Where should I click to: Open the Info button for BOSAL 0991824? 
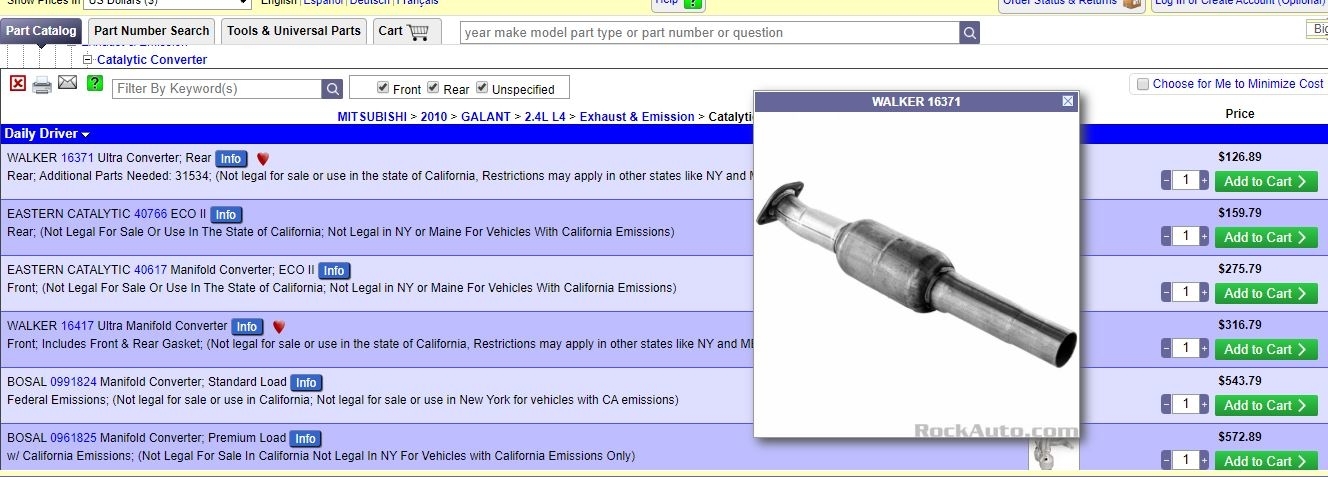(x=306, y=383)
